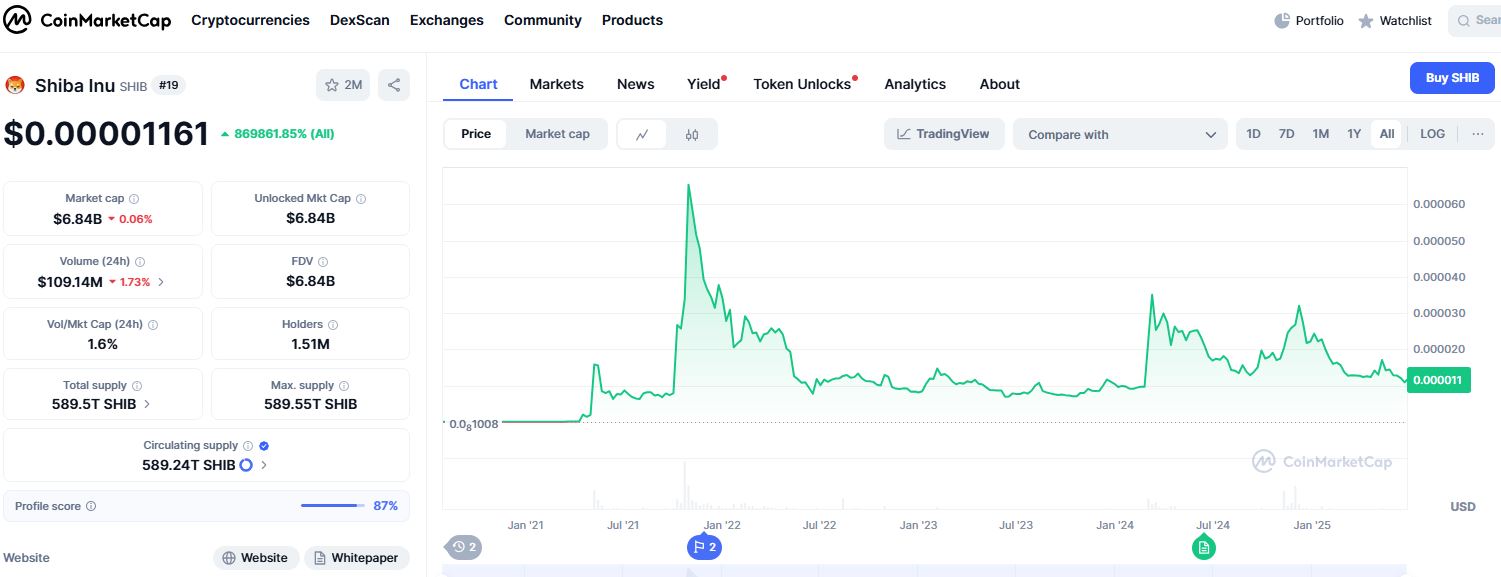Open the Cryptocurrencies menu
Screen dimensions: 1501x577
pos(250,20)
